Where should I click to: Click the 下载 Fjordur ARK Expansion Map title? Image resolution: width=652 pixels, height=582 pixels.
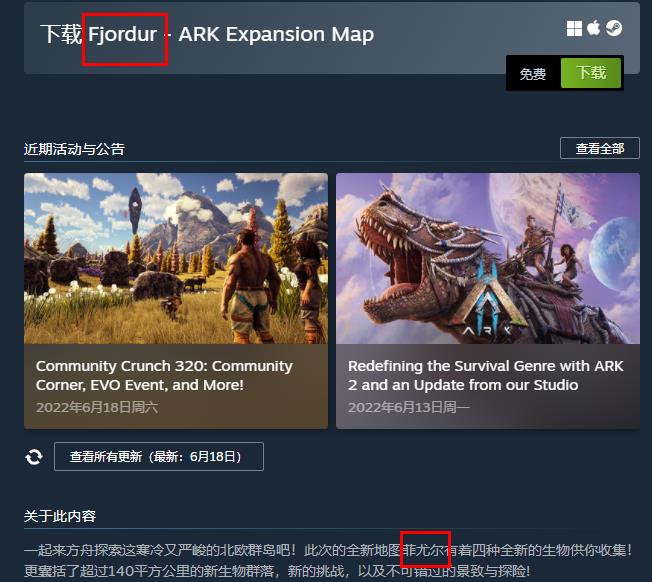pyautogui.click(x=207, y=34)
